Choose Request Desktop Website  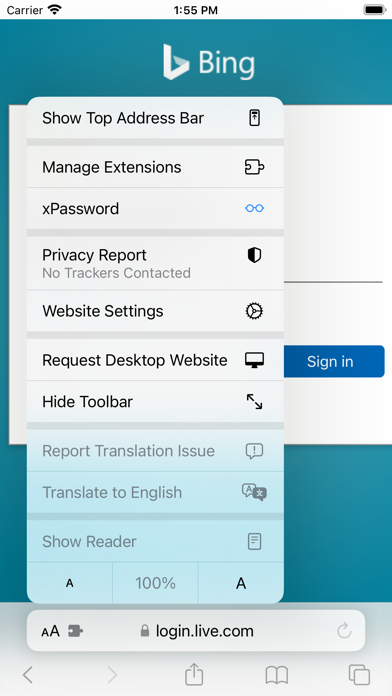(155, 360)
